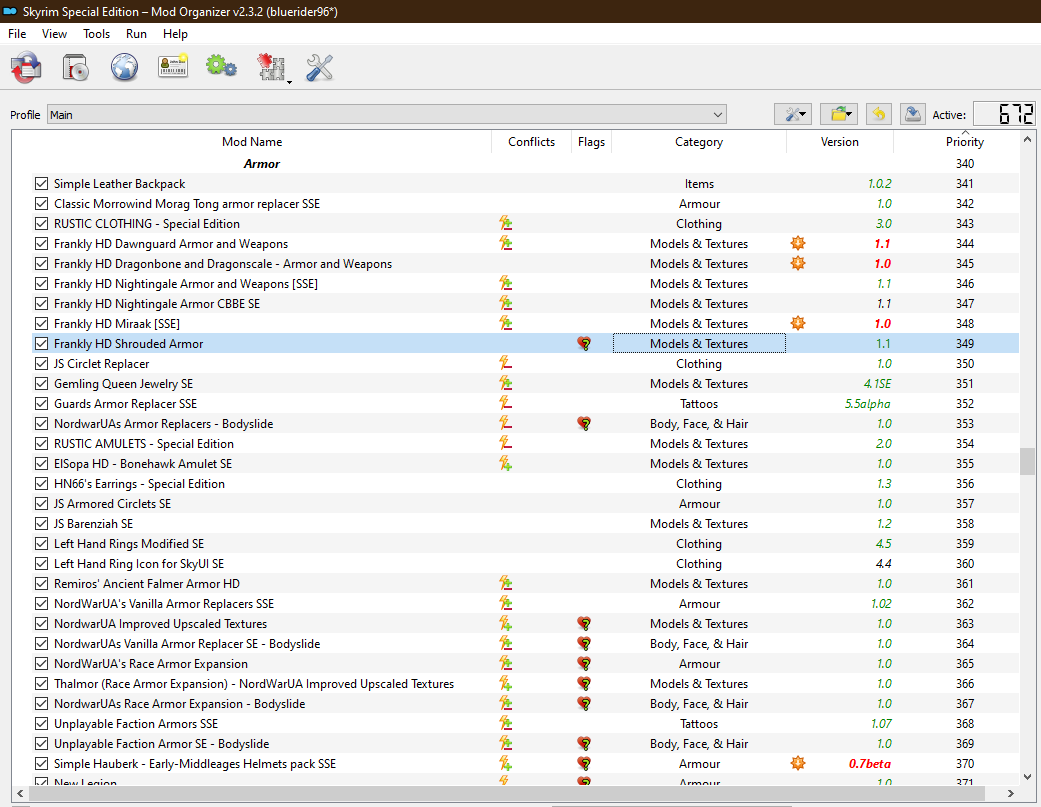The height and width of the screenshot is (807, 1041).
Task: Click version 0.7beta of Simple Hauberk
Action: pos(870,764)
